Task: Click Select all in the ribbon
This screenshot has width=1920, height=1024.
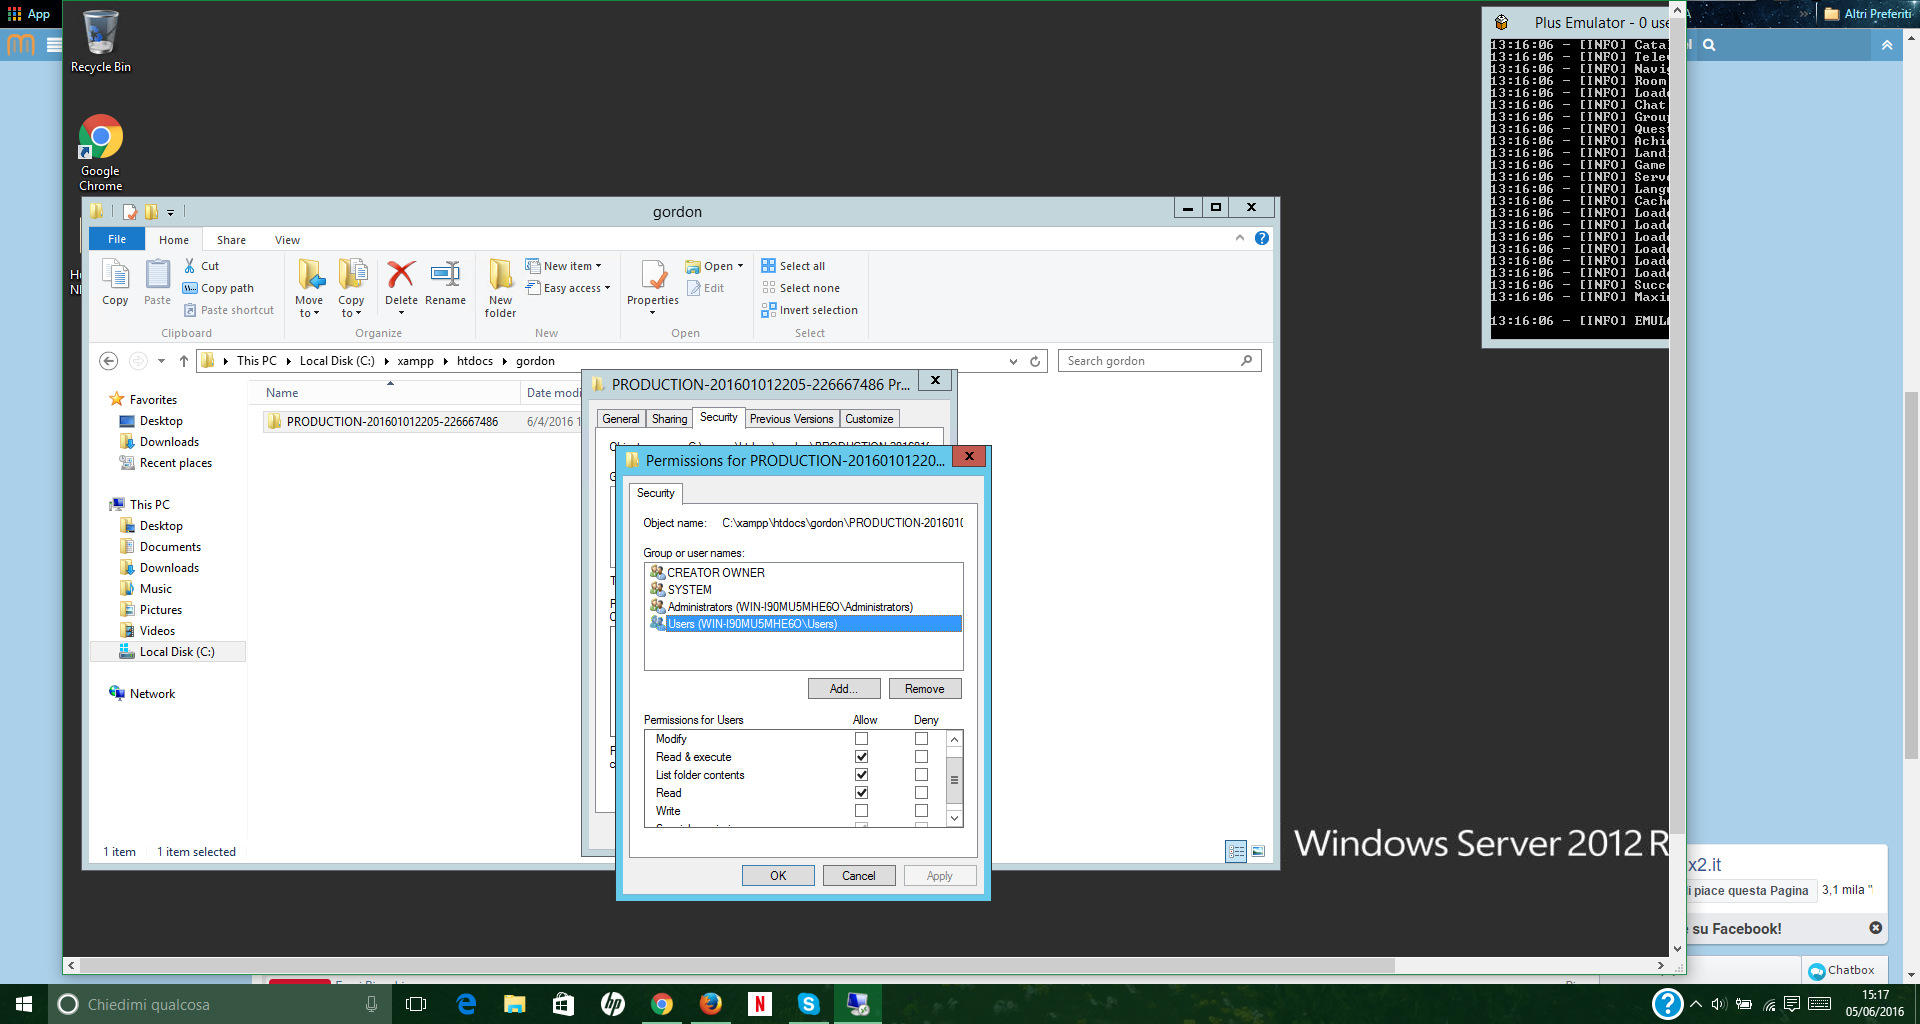Action: click(x=793, y=266)
